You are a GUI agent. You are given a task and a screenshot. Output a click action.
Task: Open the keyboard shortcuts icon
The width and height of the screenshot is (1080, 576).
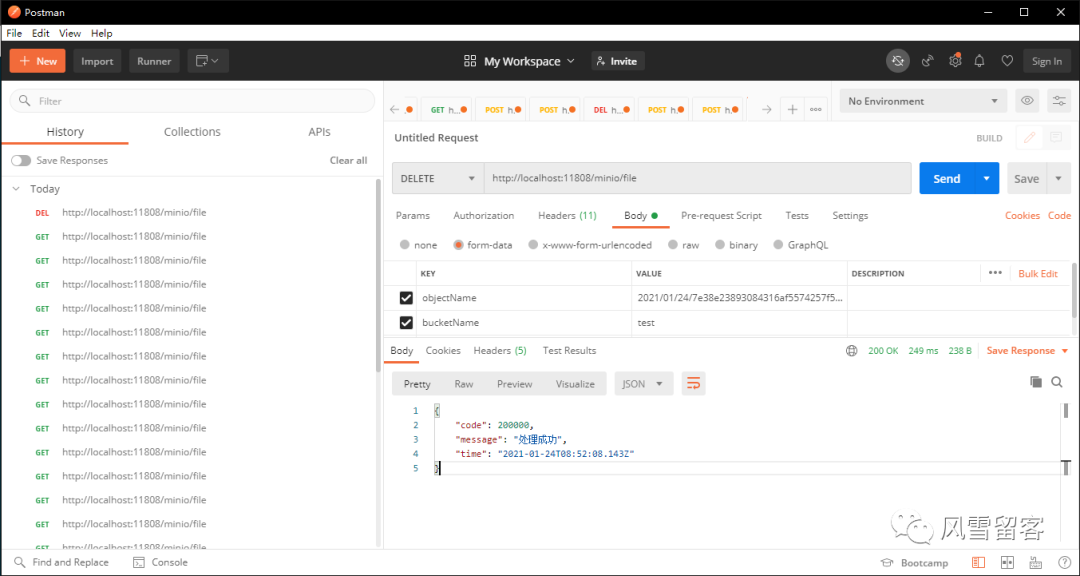click(1035, 562)
